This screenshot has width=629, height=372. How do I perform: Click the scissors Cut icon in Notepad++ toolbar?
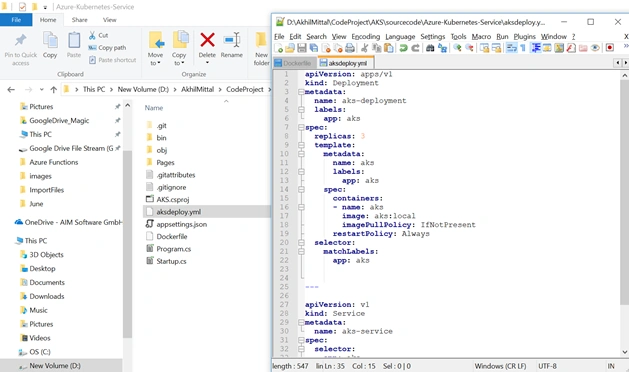click(364, 48)
